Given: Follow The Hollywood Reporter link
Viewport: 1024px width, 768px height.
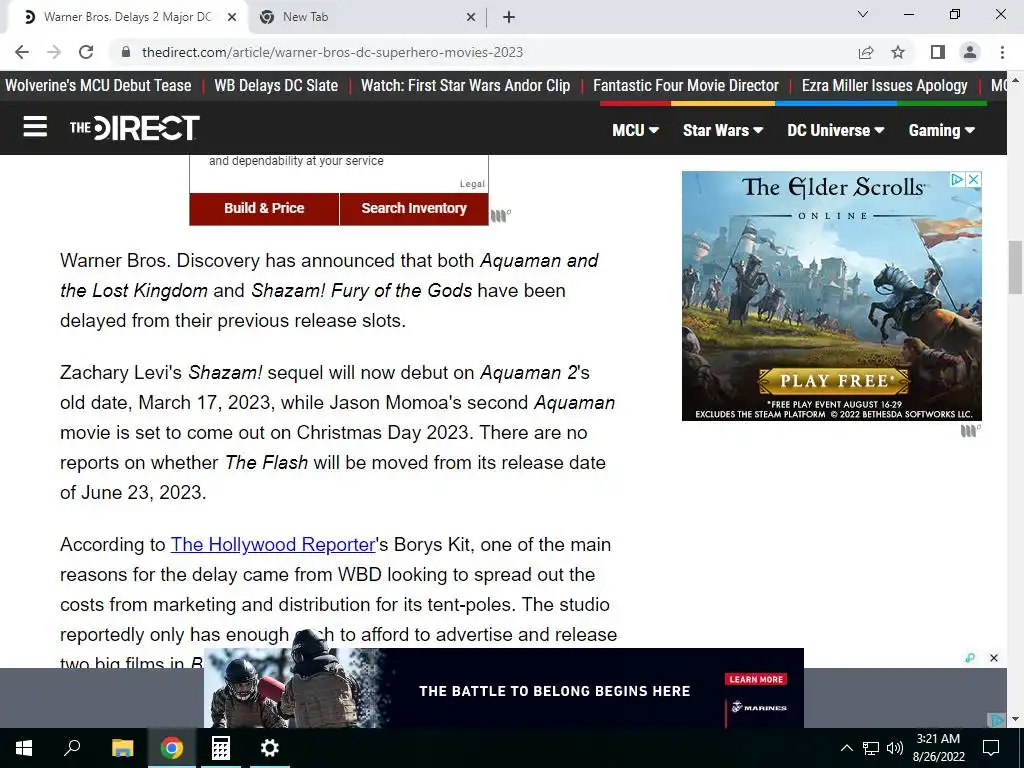Looking at the screenshot, I should pyautogui.click(x=273, y=545).
